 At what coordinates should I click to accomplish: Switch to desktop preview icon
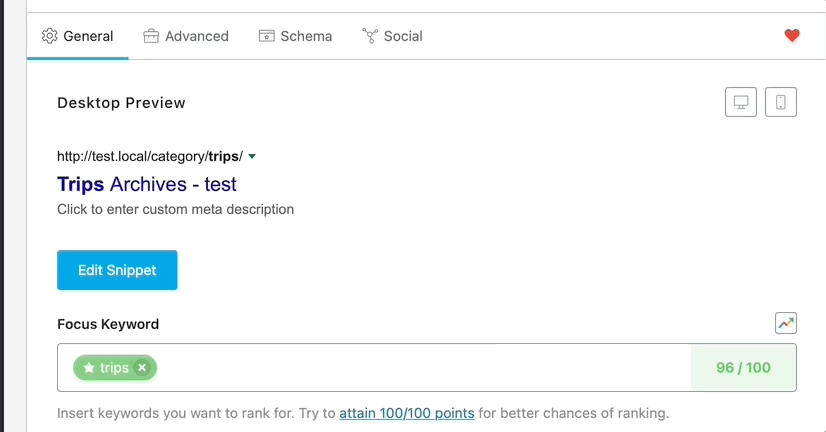[x=741, y=102]
